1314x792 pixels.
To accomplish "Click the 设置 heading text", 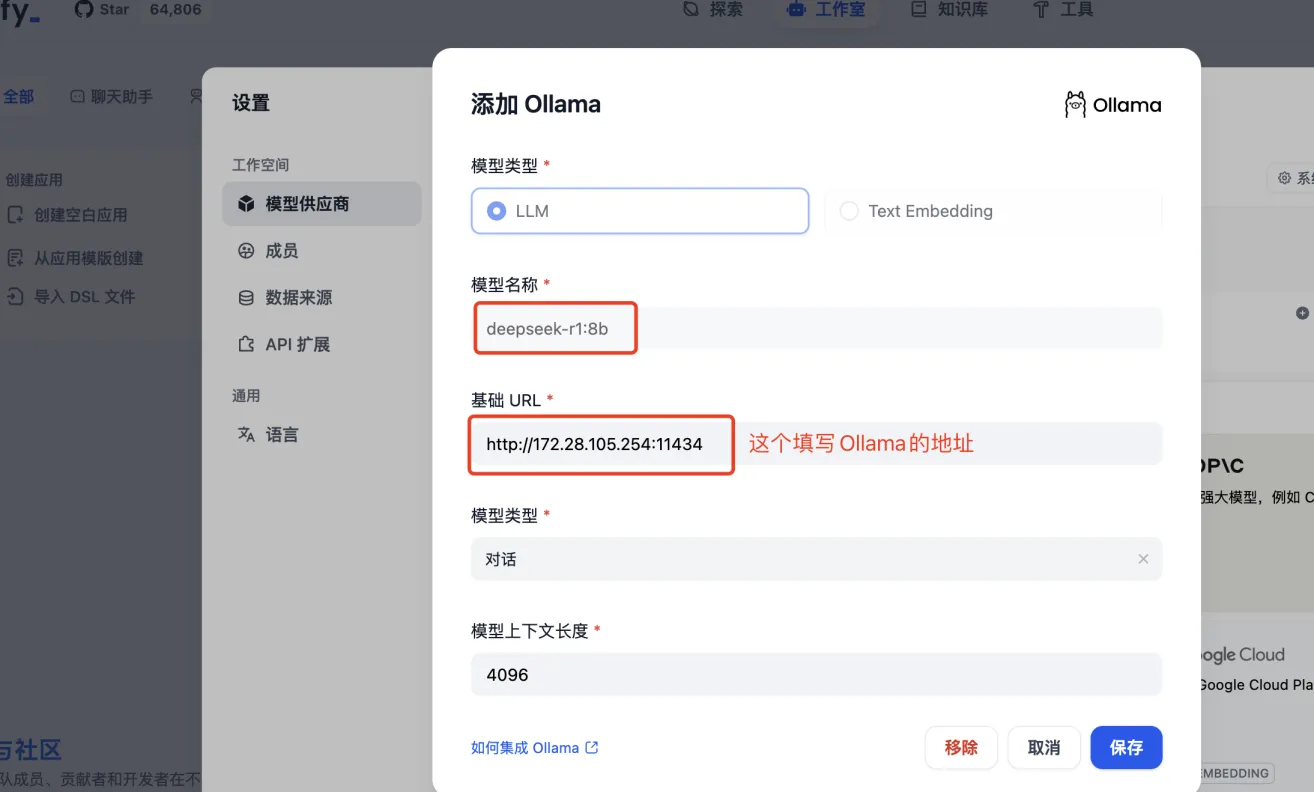I will tap(251, 103).
